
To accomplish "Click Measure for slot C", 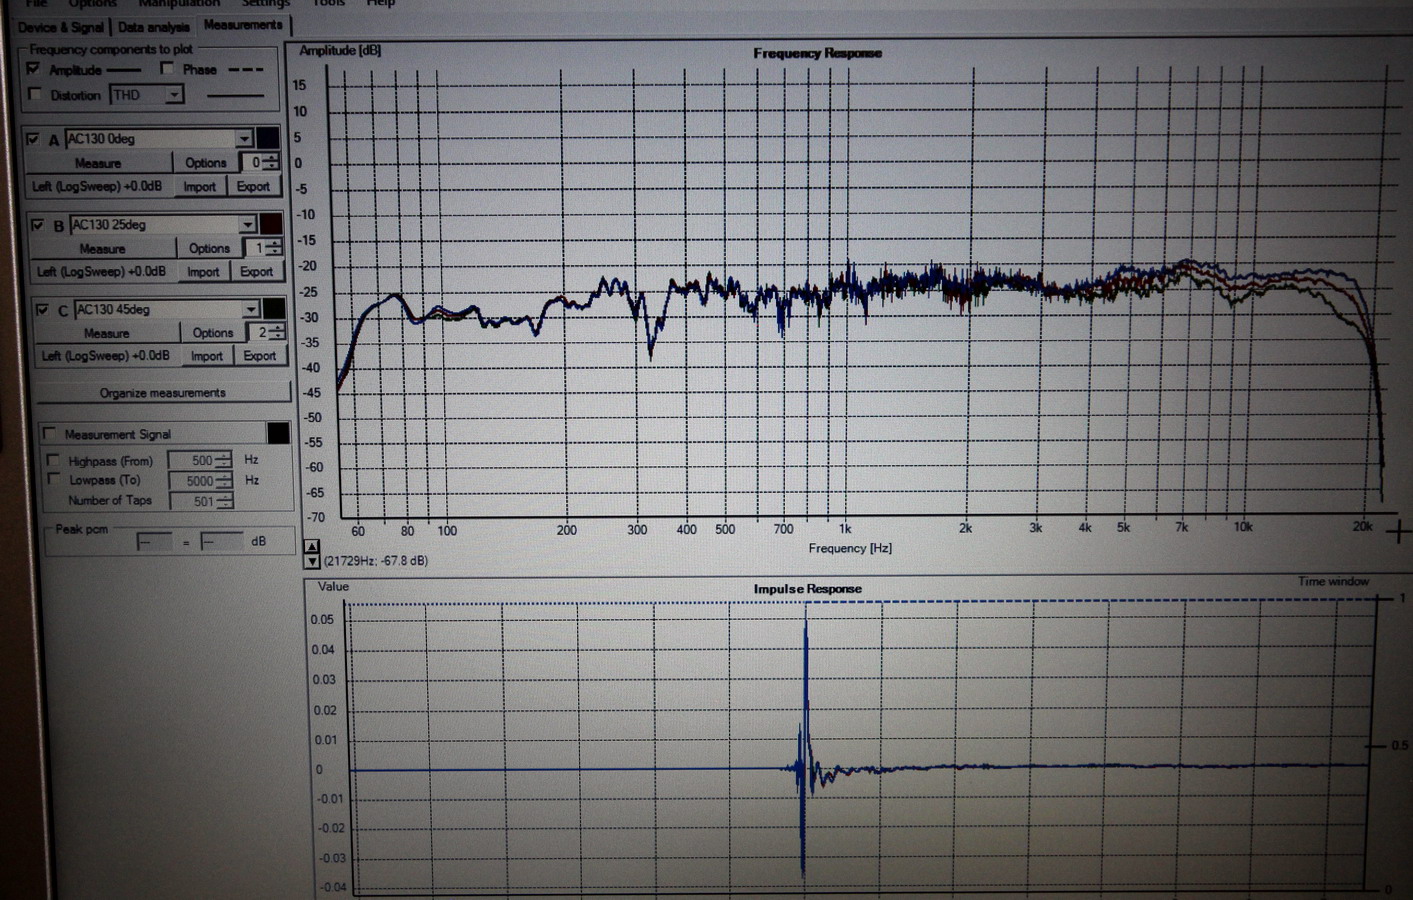I will click(106, 334).
